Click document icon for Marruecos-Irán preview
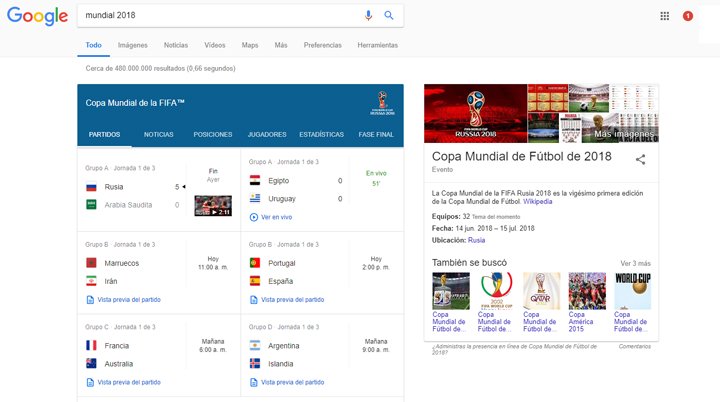This screenshot has height=402, width=720. (x=90, y=300)
